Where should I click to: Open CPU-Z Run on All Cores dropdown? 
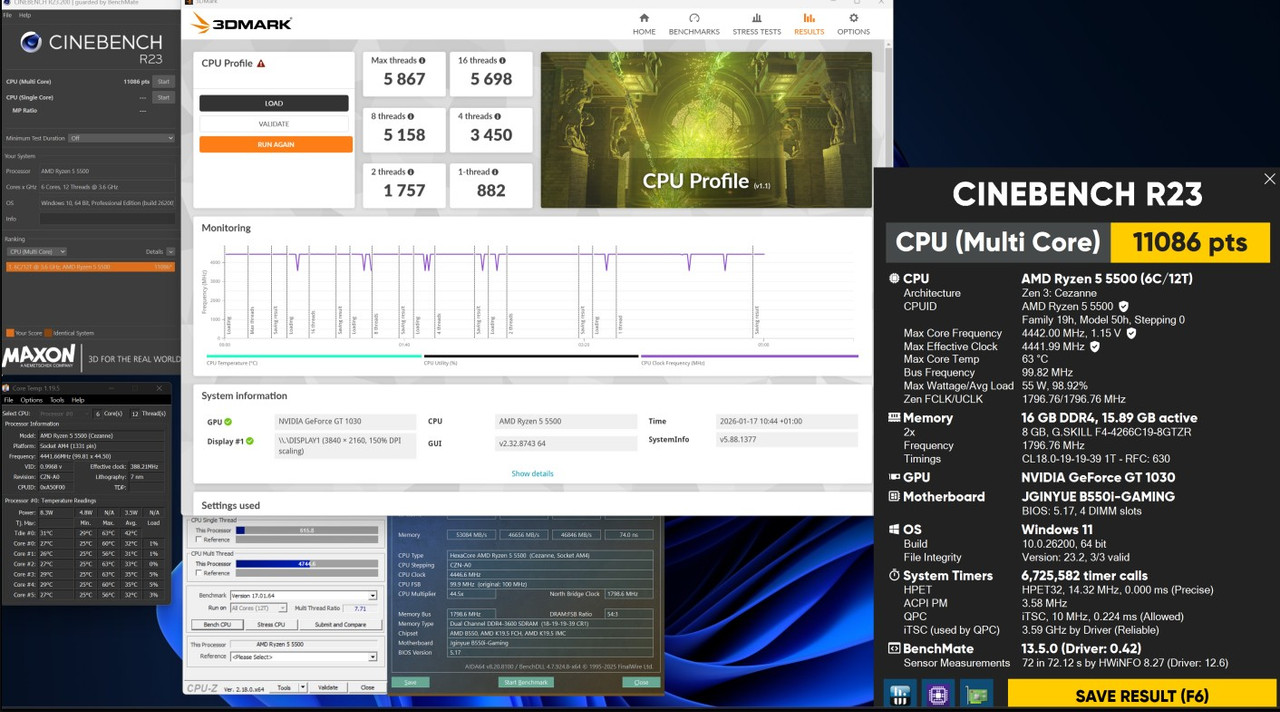(x=258, y=608)
